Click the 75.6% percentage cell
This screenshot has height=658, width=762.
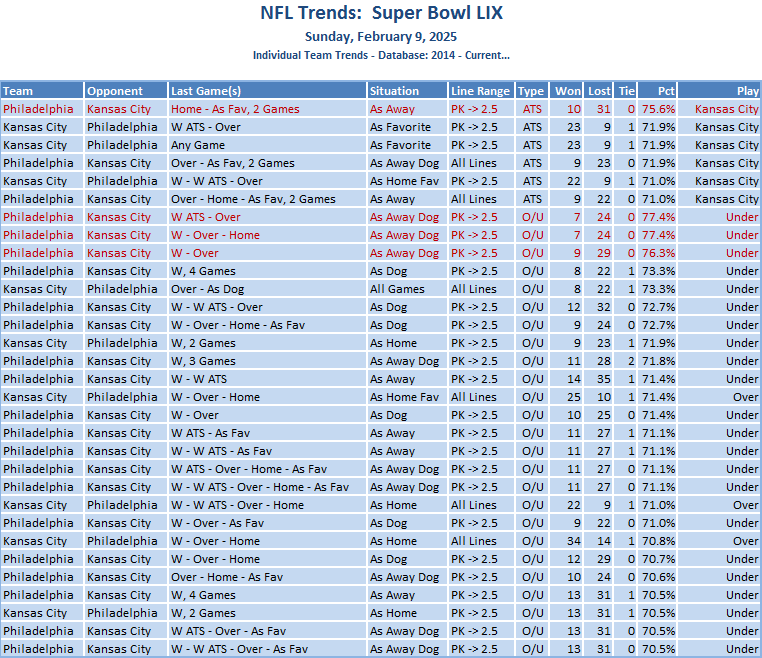coord(658,109)
